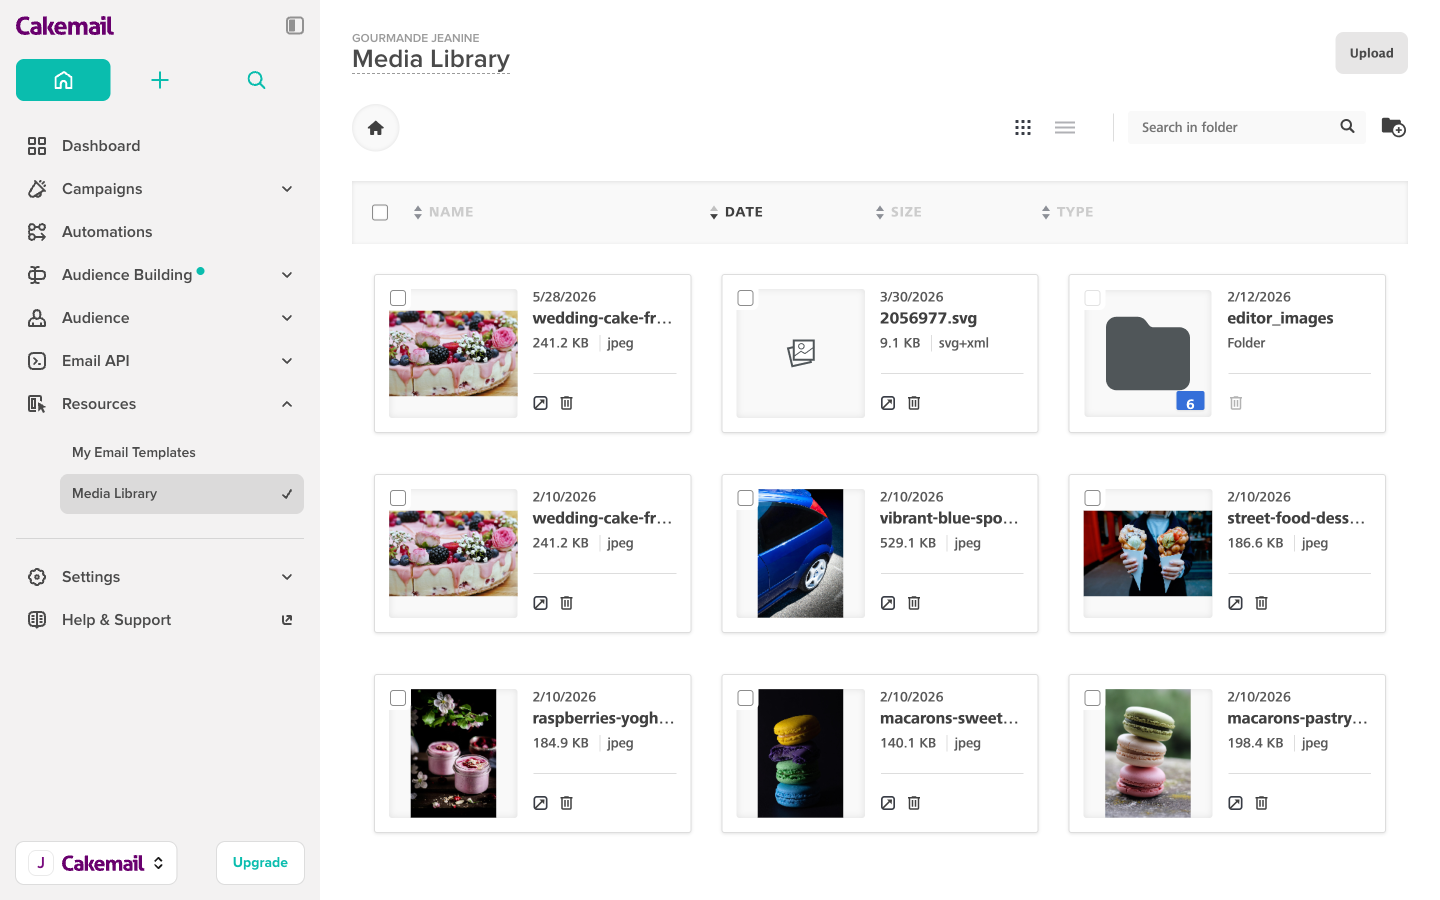This screenshot has height=900, width=1440.
Task: Expand the Audience section chevron
Action: tap(287, 318)
